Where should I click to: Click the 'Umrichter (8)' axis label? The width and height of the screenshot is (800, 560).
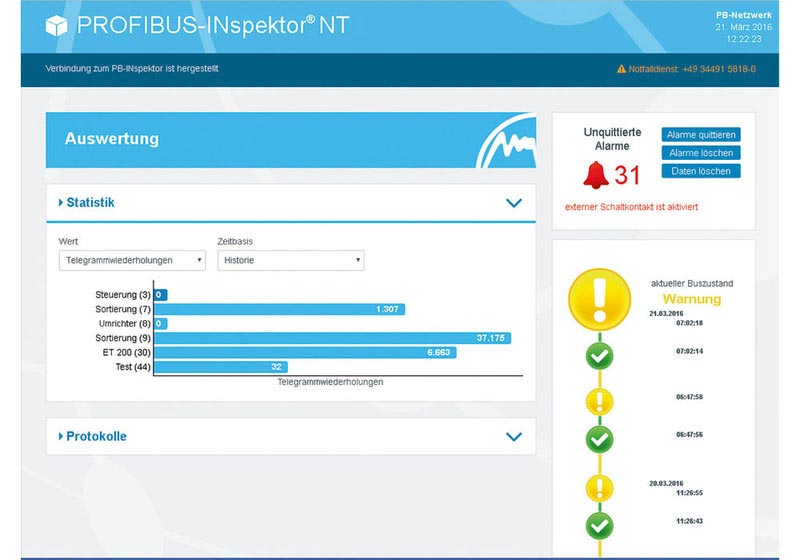click(124, 323)
